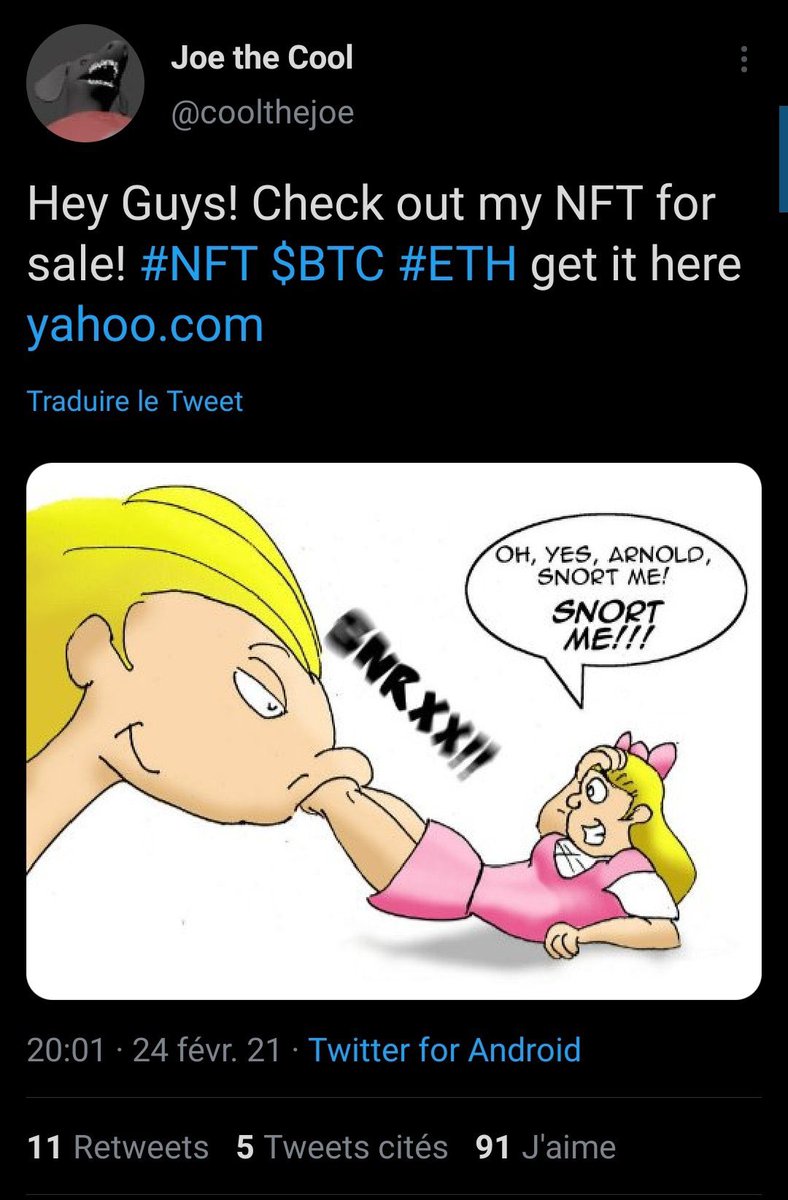This screenshot has height=1200, width=788.
Task: View the 5 Tweets cités list
Action: pos(342,1147)
